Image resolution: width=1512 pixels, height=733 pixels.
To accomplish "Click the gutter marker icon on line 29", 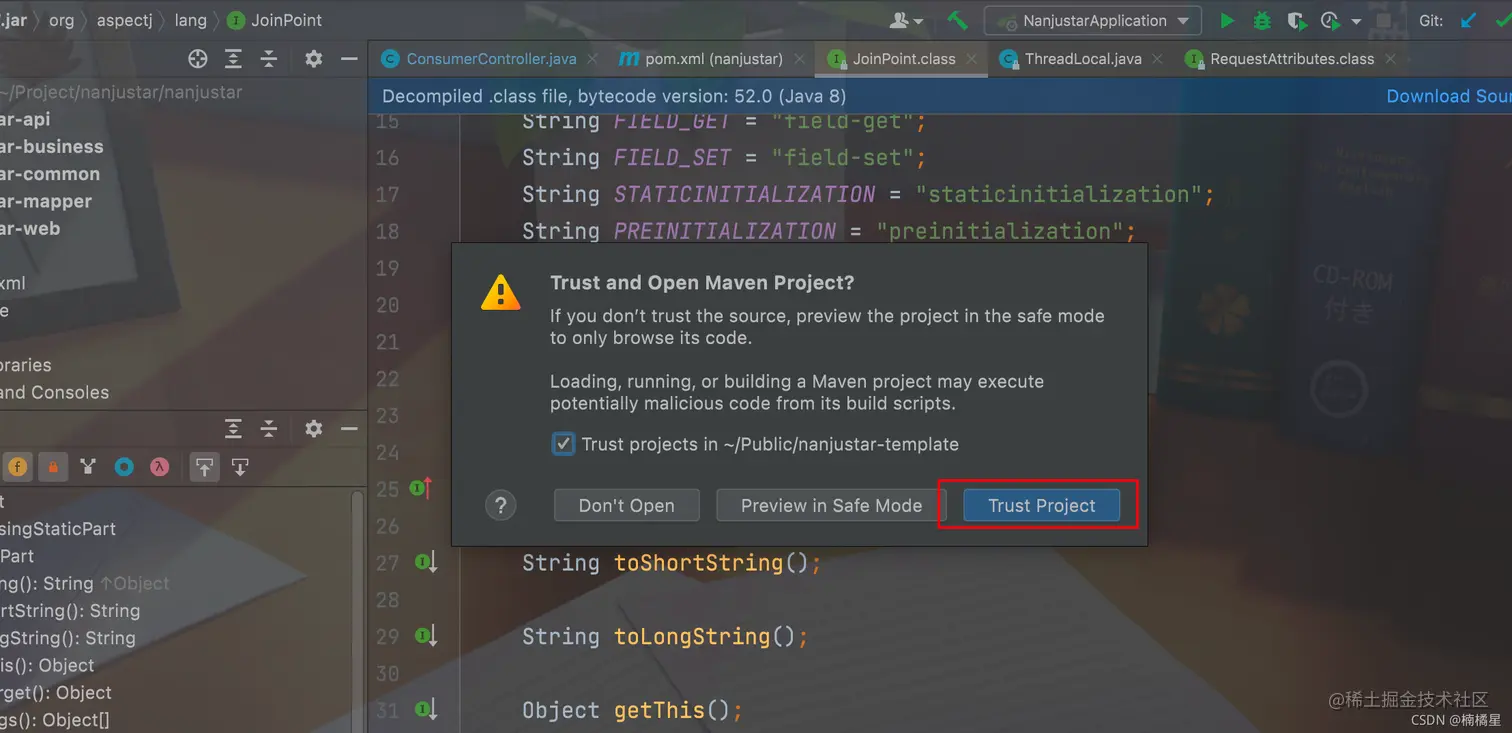I will point(424,636).
